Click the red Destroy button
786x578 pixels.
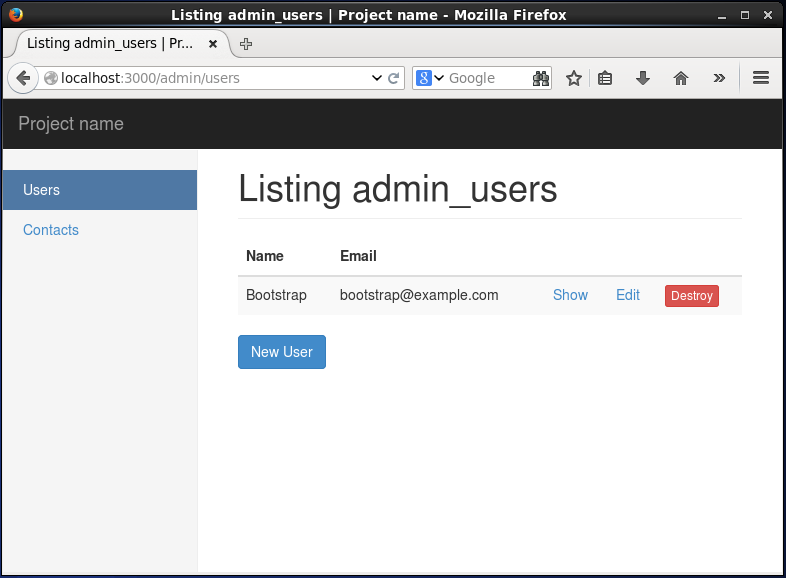[692, 296]
